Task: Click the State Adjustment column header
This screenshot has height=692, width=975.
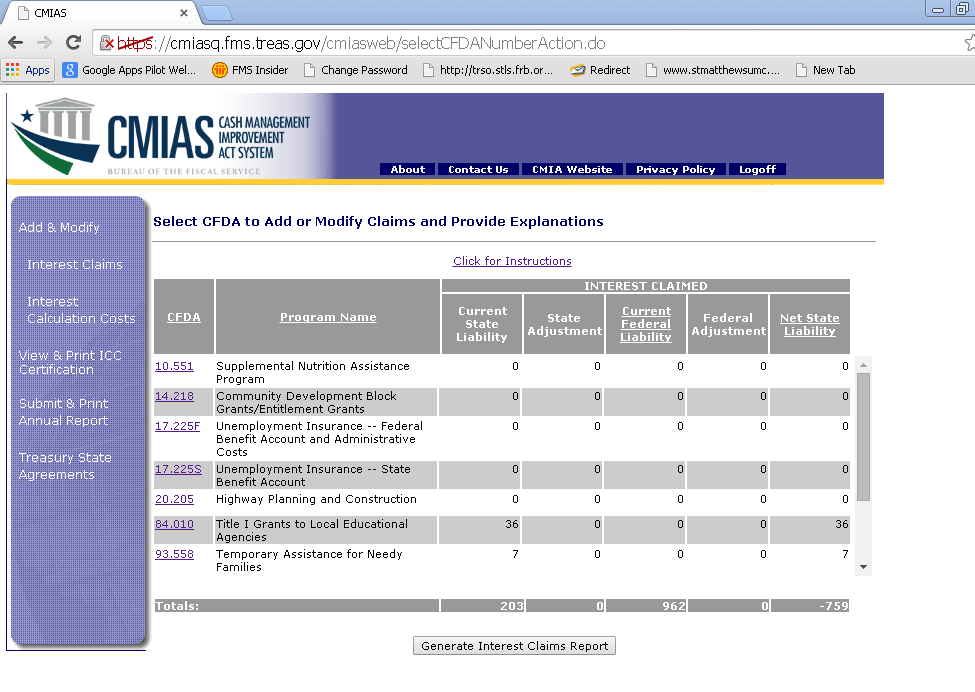Action: (565, 324)
